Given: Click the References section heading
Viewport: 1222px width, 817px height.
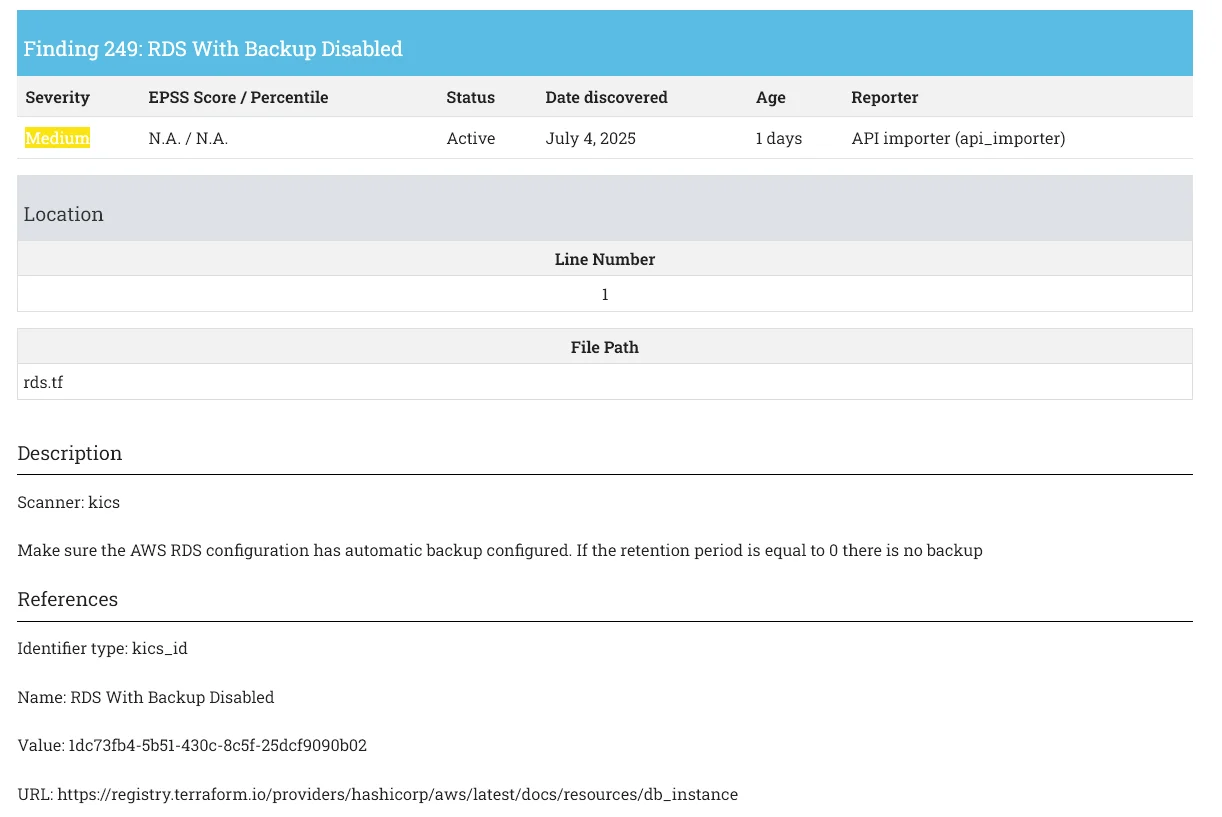Looking at the screenshot, I should pyautogui.click(x=68, y=599).
